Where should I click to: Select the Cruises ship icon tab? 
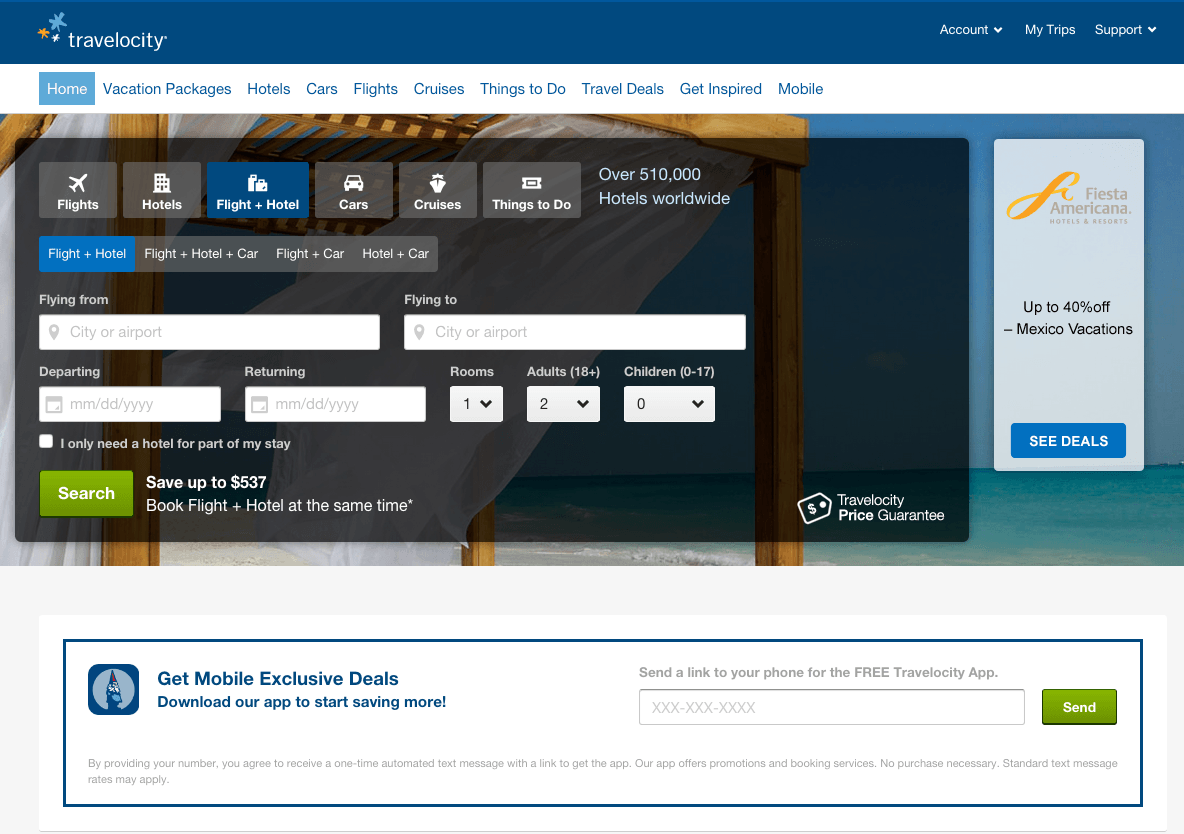click(x=437, y=190)
